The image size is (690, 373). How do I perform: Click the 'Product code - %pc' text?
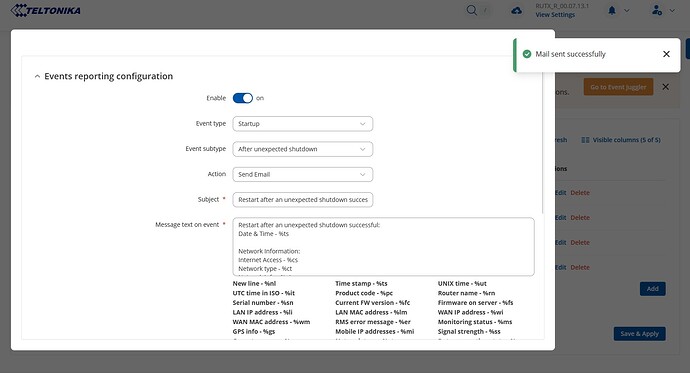(x=364, y=293)
